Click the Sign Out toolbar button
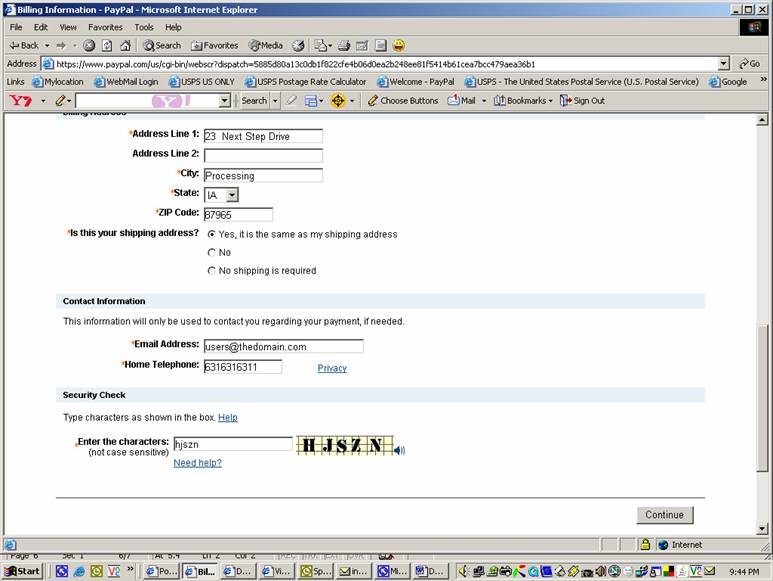This screenshot has width=773, height=581. pyautogui.click(x=582, y=101)
